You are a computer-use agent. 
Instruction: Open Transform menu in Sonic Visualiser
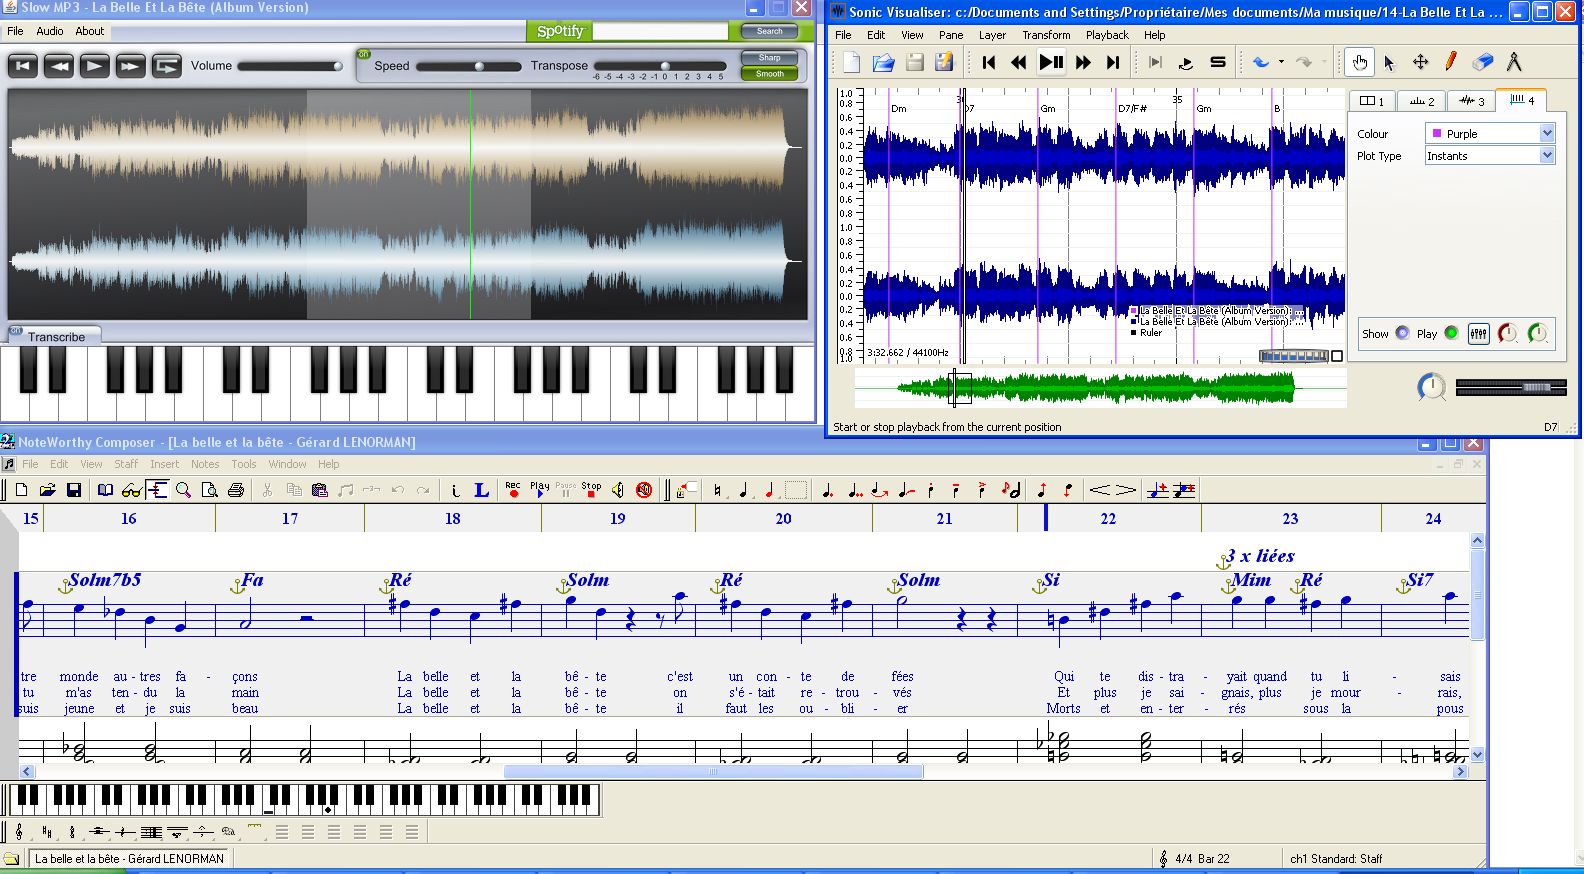(x=1046, y=35)
